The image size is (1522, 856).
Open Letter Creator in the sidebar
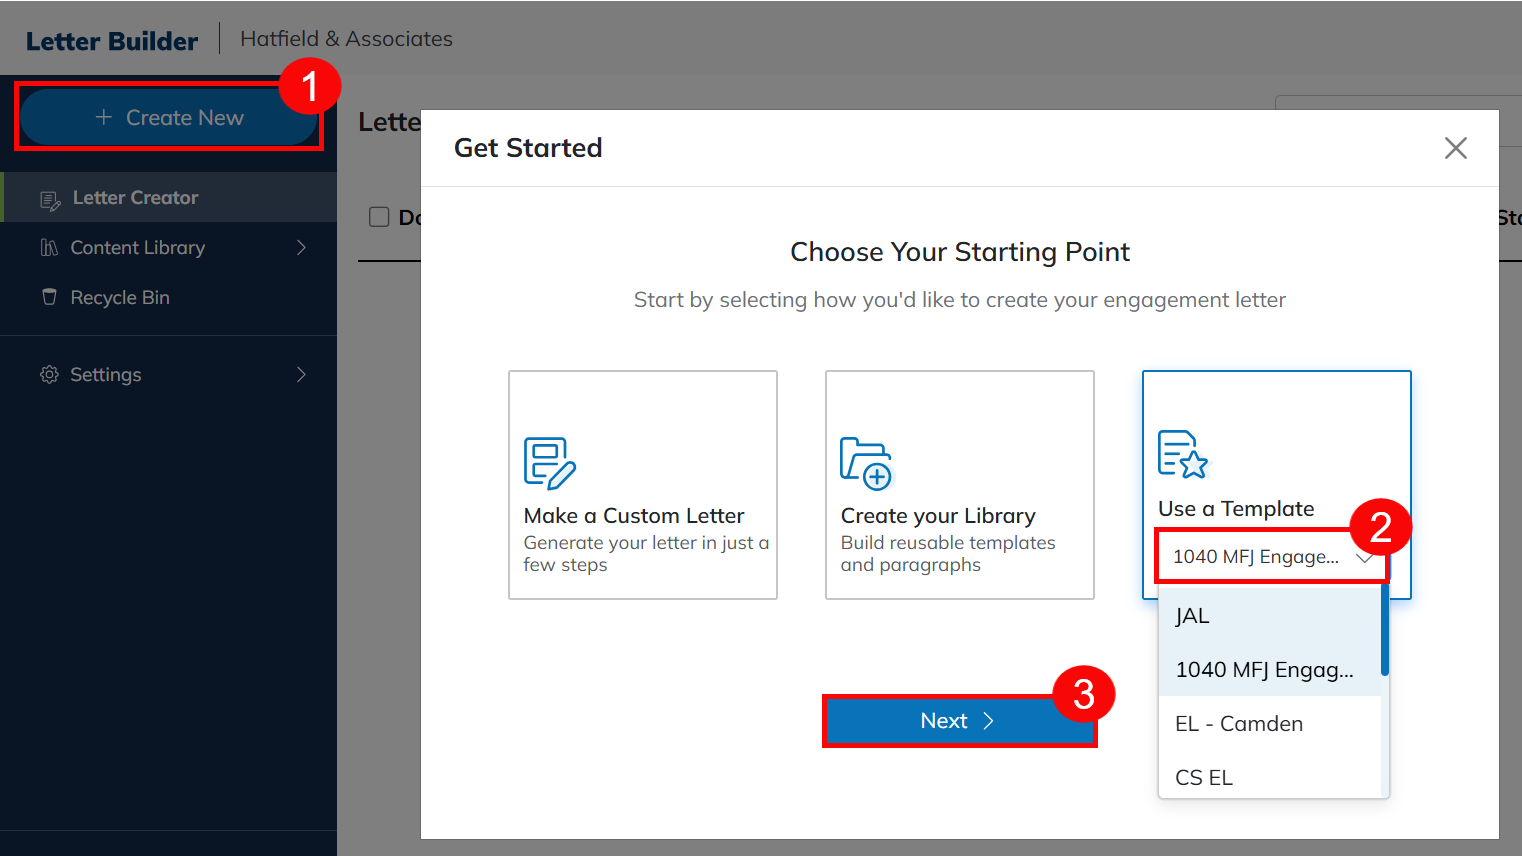(x=135, y=198)
